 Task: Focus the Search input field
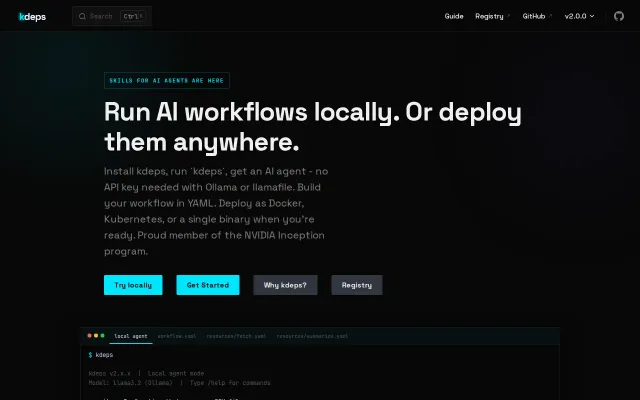112,16
